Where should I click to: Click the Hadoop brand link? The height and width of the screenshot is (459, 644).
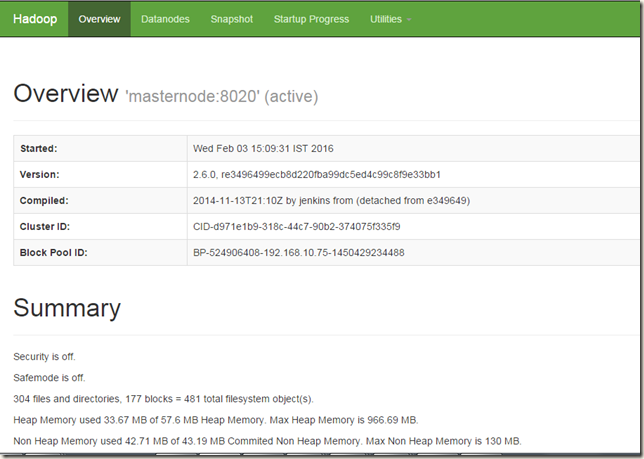click(35, 19)
